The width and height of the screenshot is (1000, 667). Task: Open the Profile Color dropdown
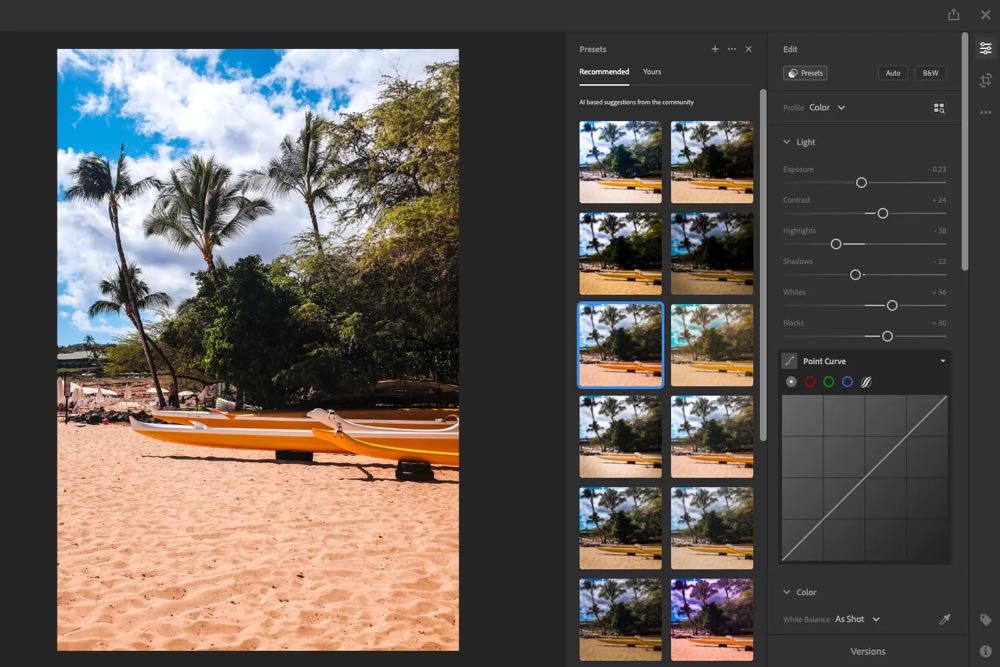(x=827, y=108)
